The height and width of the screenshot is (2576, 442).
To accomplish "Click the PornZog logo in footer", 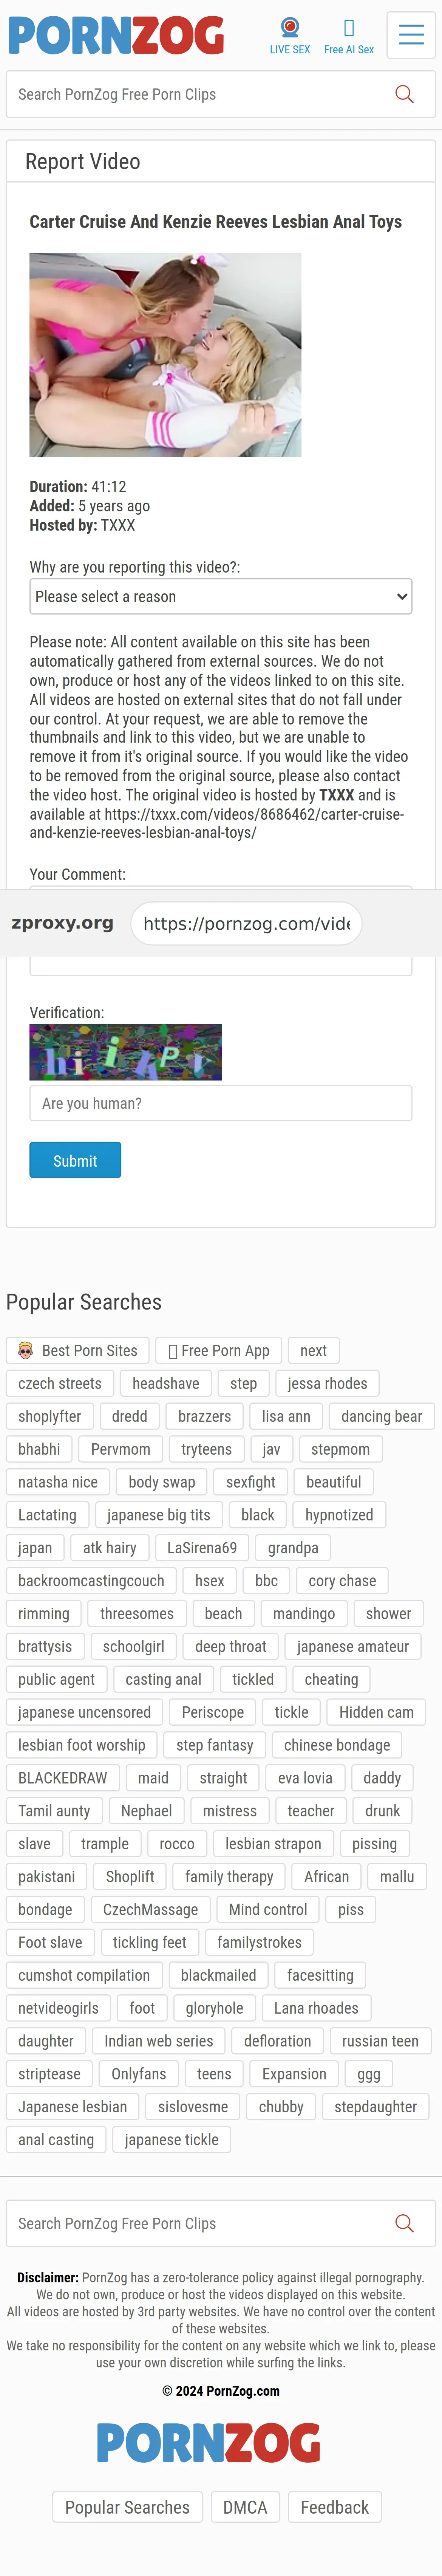I will click(208, 2443).
